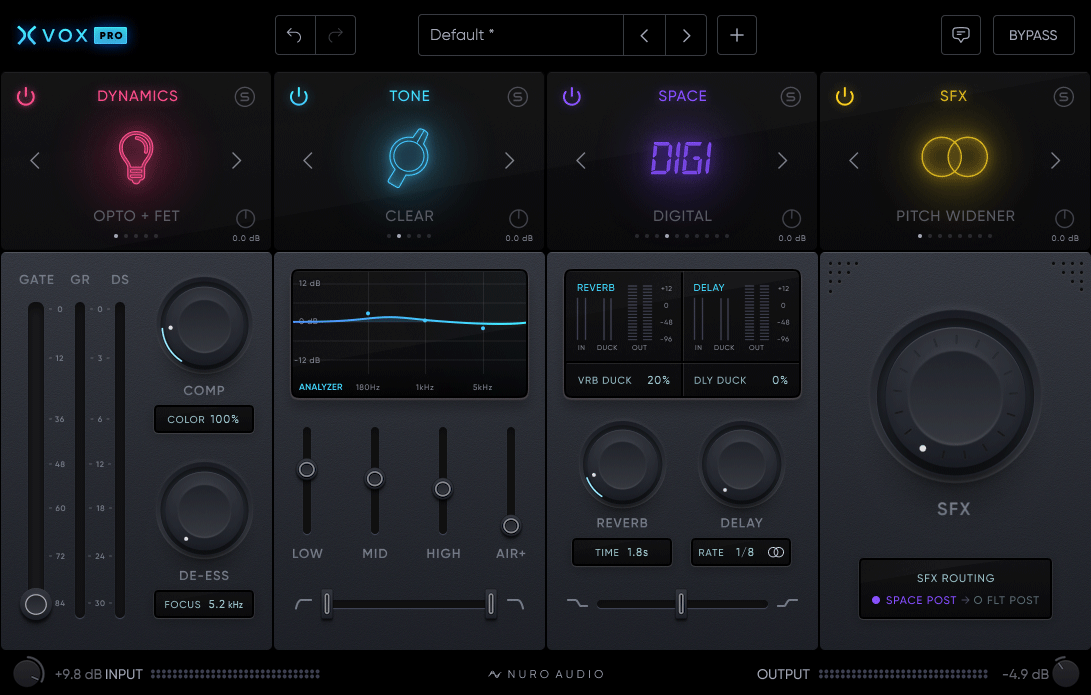Image resolution: width=1091 pixels, height=695 pixels.
Task: Click the VOX PRO logo
Action: pos(72,35)
